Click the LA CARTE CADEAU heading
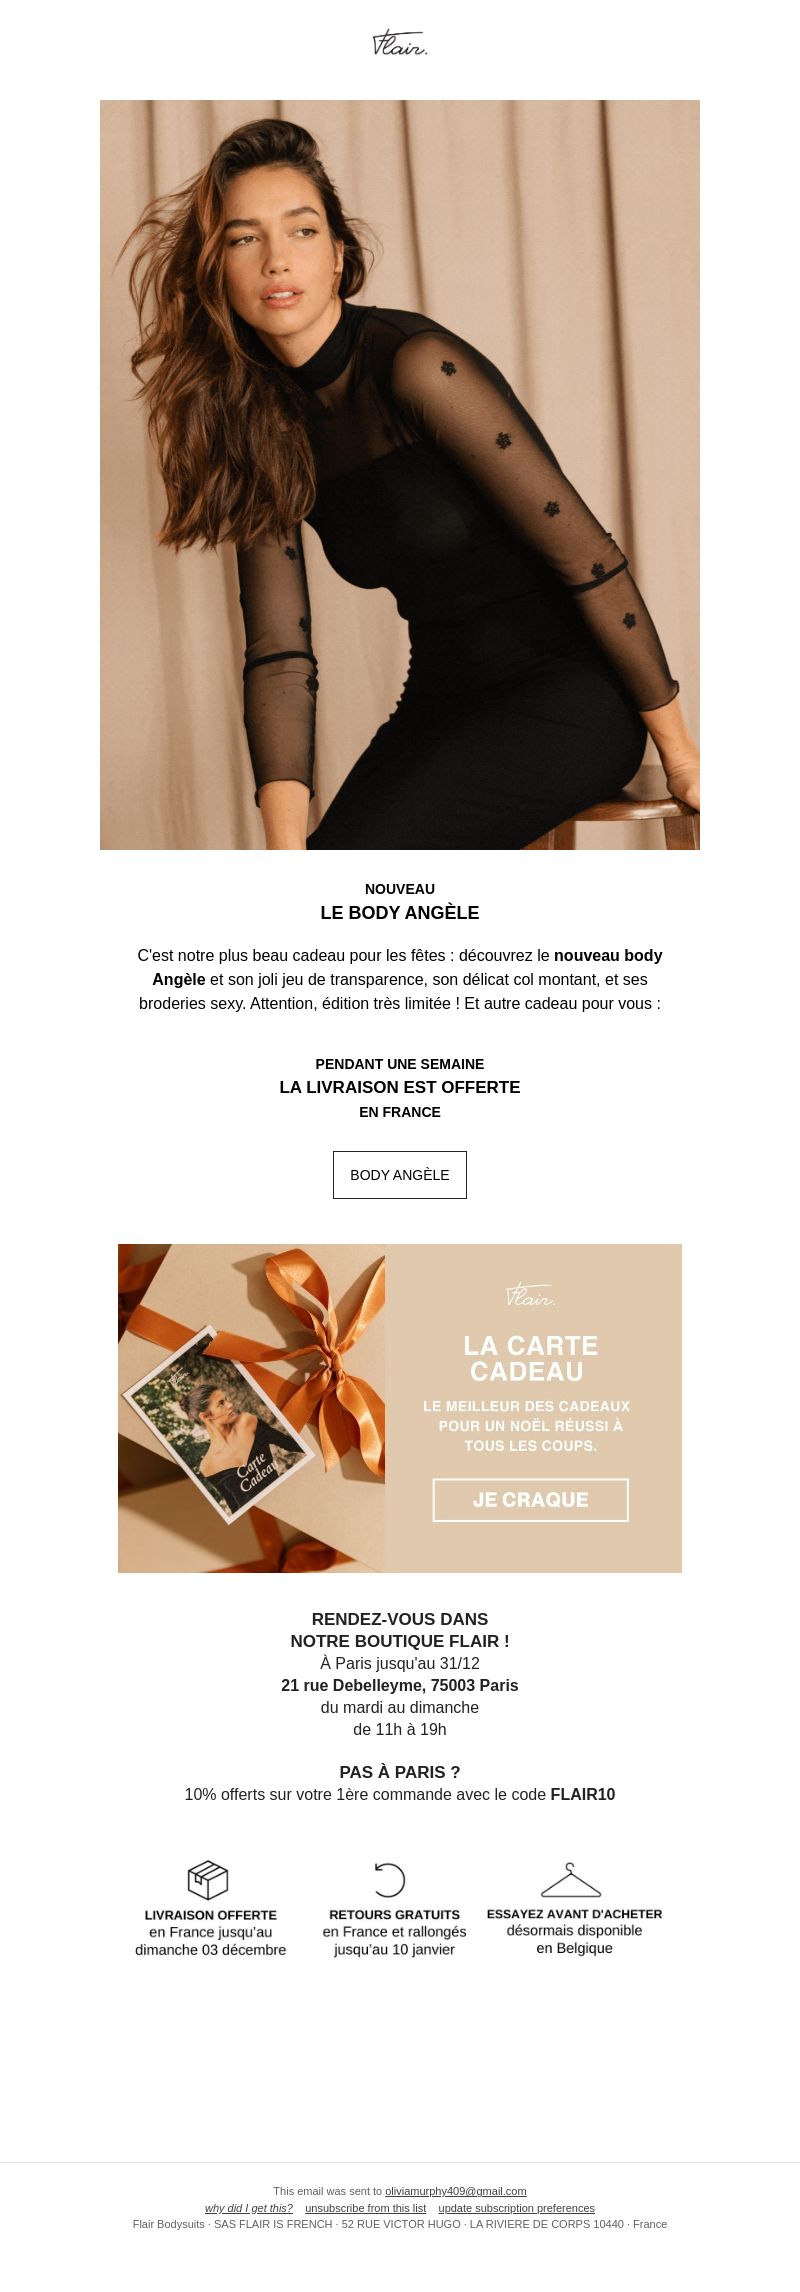The height and width of the screenshot is (2292, 800). coord(531,1358)
